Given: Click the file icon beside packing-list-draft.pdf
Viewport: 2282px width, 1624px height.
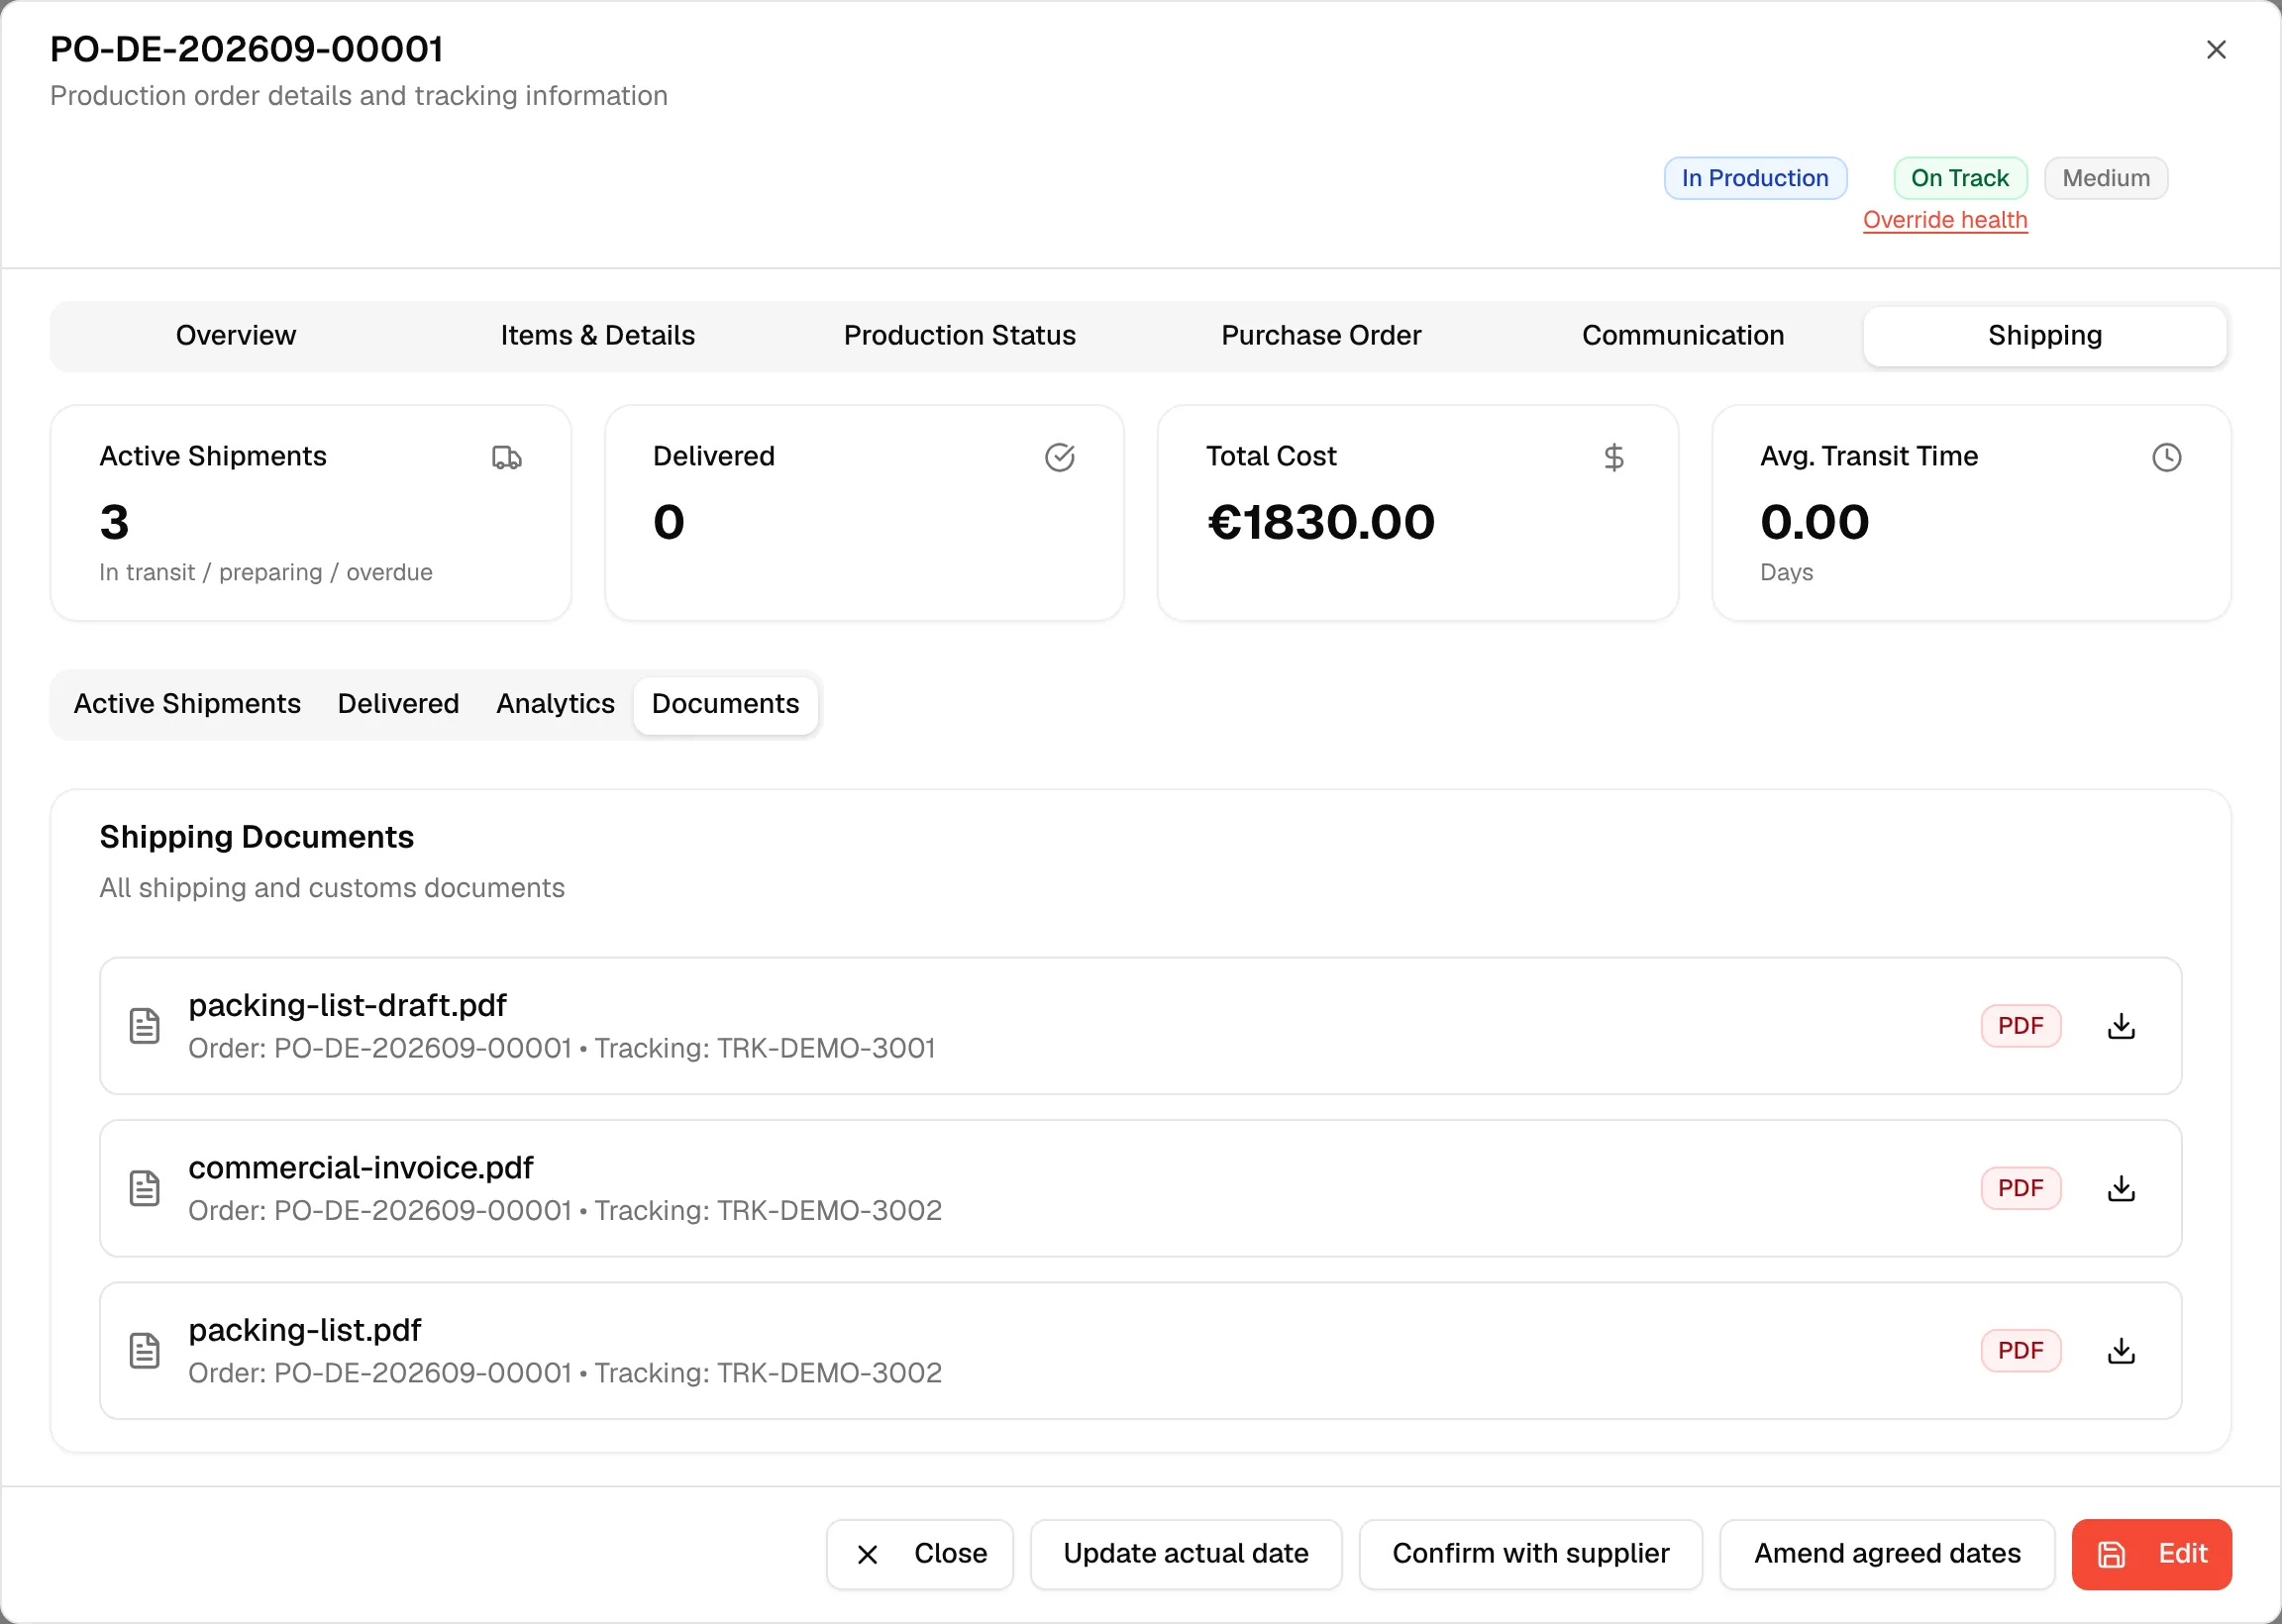Looking at the screenshot, I should click(x=145, y=1026).
